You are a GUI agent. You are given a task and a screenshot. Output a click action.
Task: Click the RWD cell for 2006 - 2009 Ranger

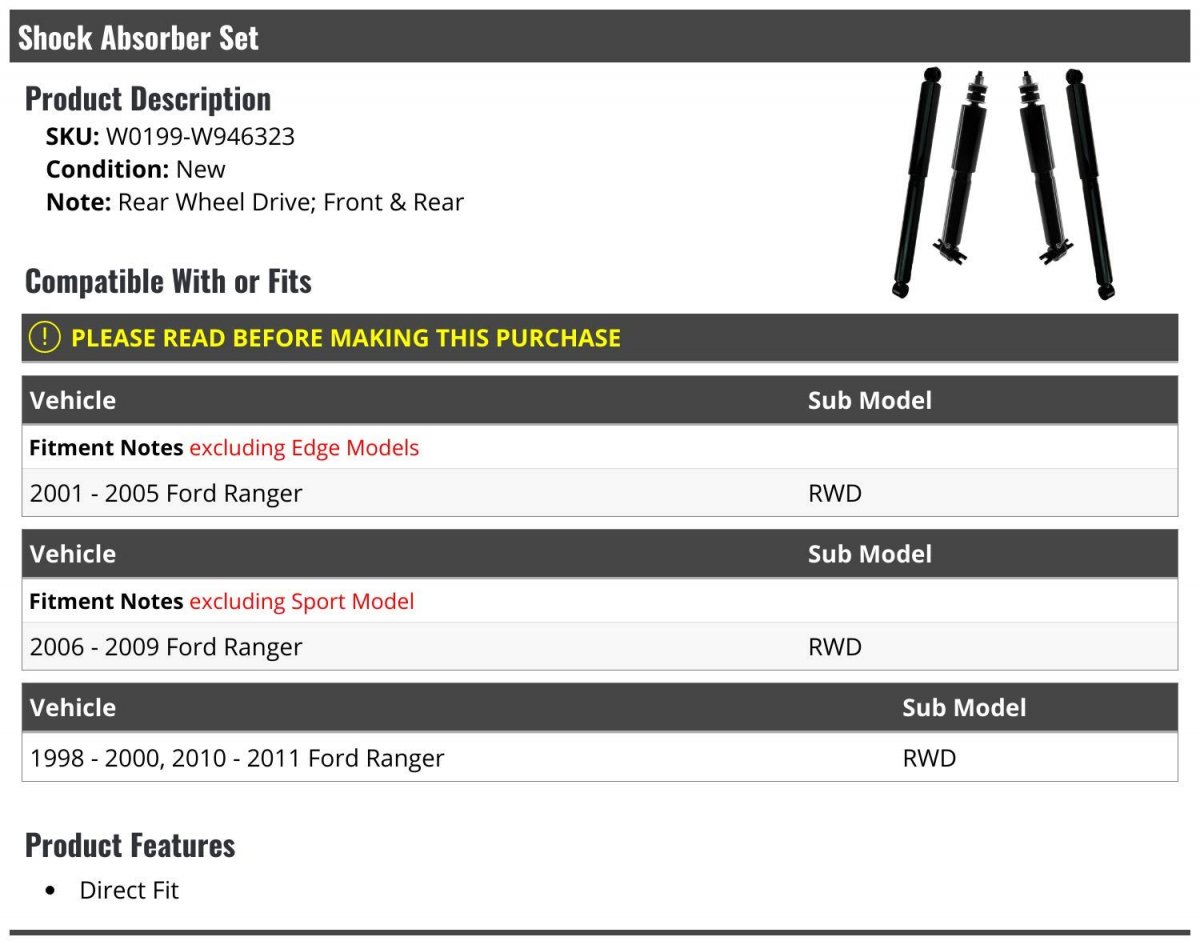click(834, 647)
